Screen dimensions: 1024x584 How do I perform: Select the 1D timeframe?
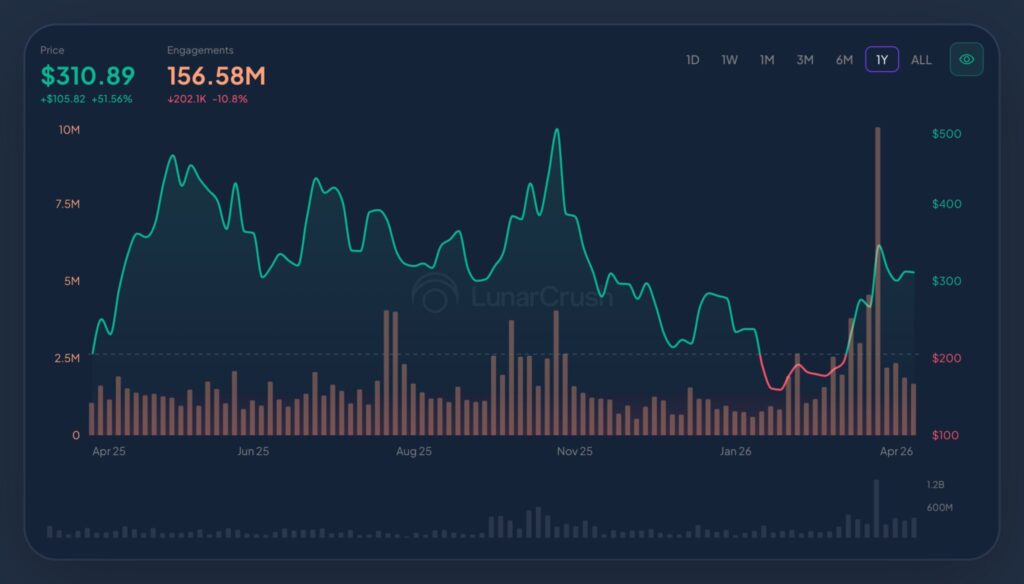691,60
